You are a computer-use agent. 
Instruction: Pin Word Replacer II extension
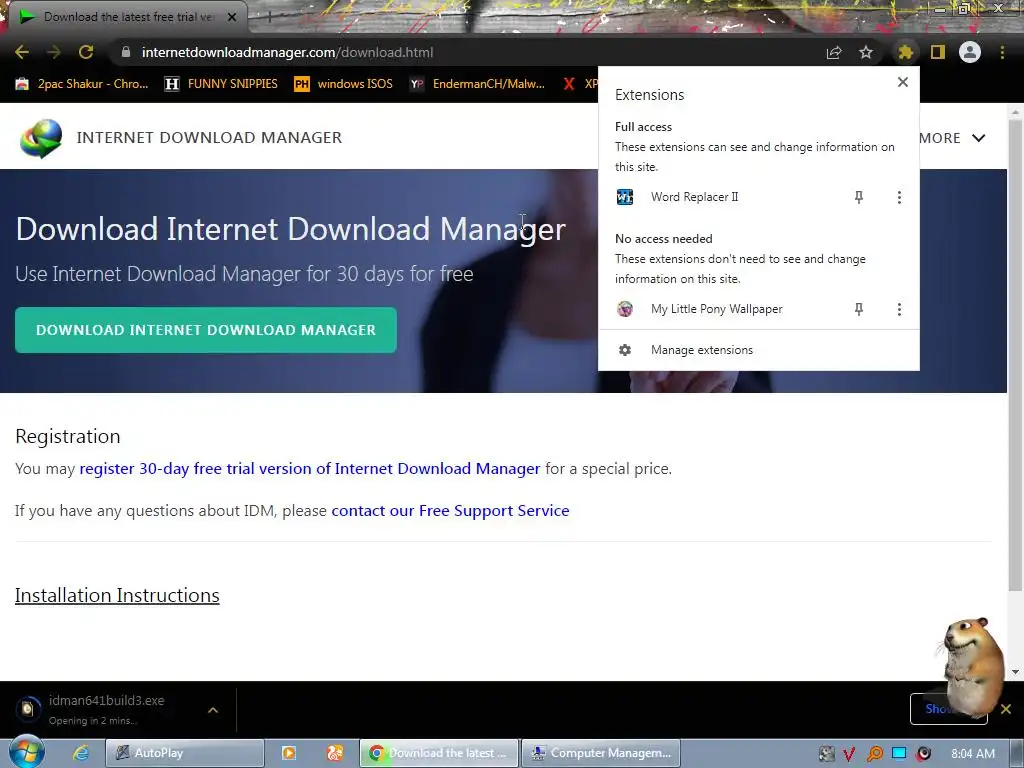[x=859, y=197]
